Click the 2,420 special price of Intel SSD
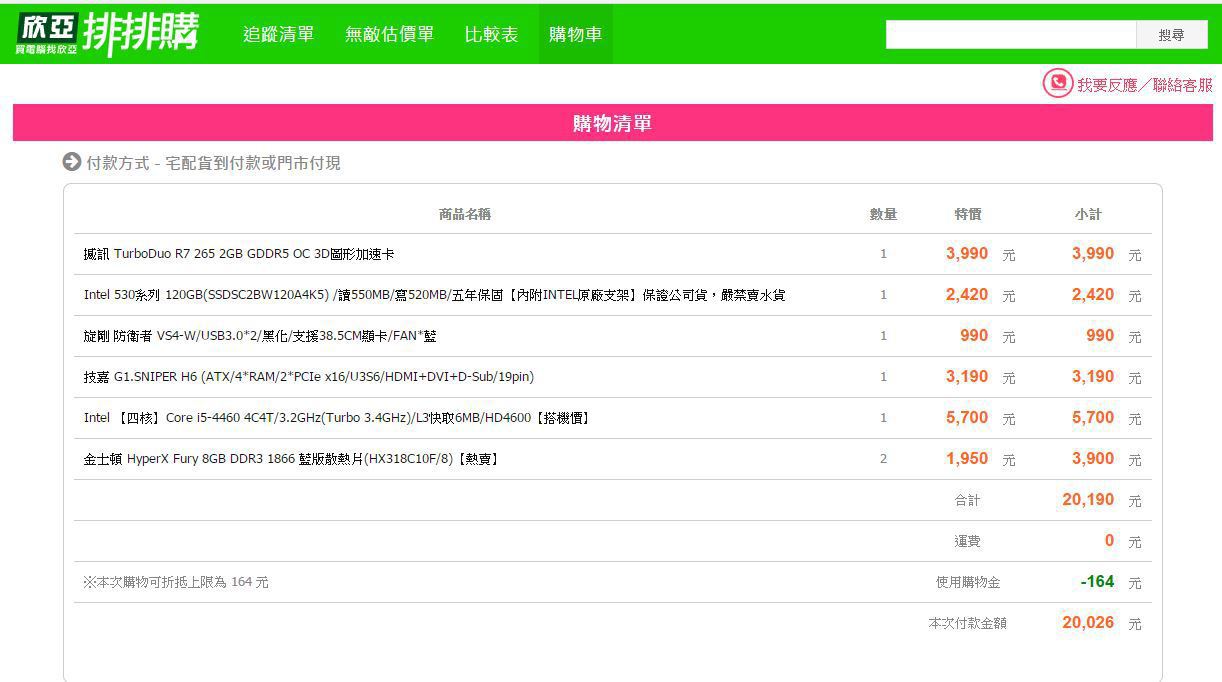 (x=967, y=295)
